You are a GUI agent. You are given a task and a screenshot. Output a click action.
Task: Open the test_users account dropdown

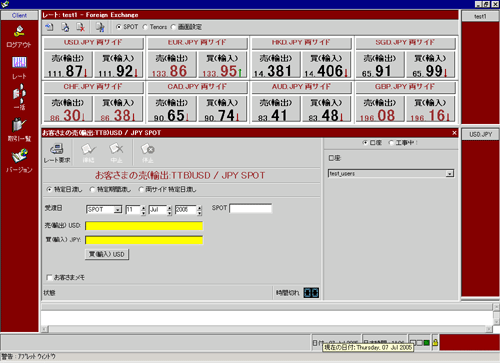(450, 174)
